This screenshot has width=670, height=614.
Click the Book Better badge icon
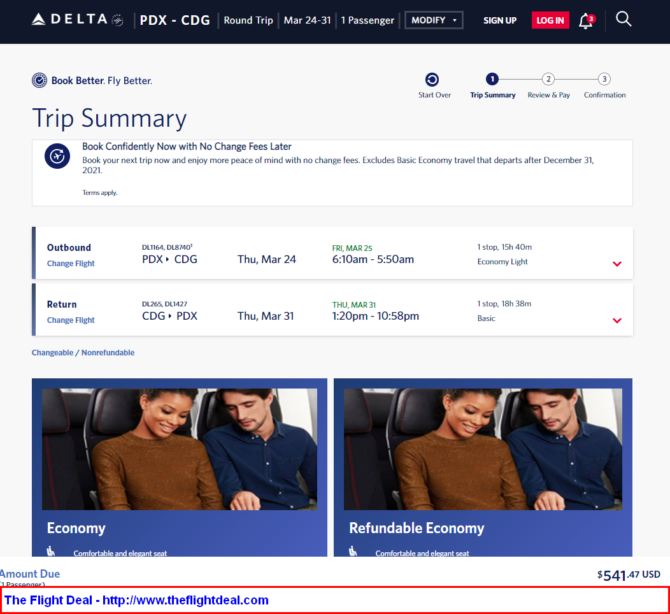tap(39, 80)
